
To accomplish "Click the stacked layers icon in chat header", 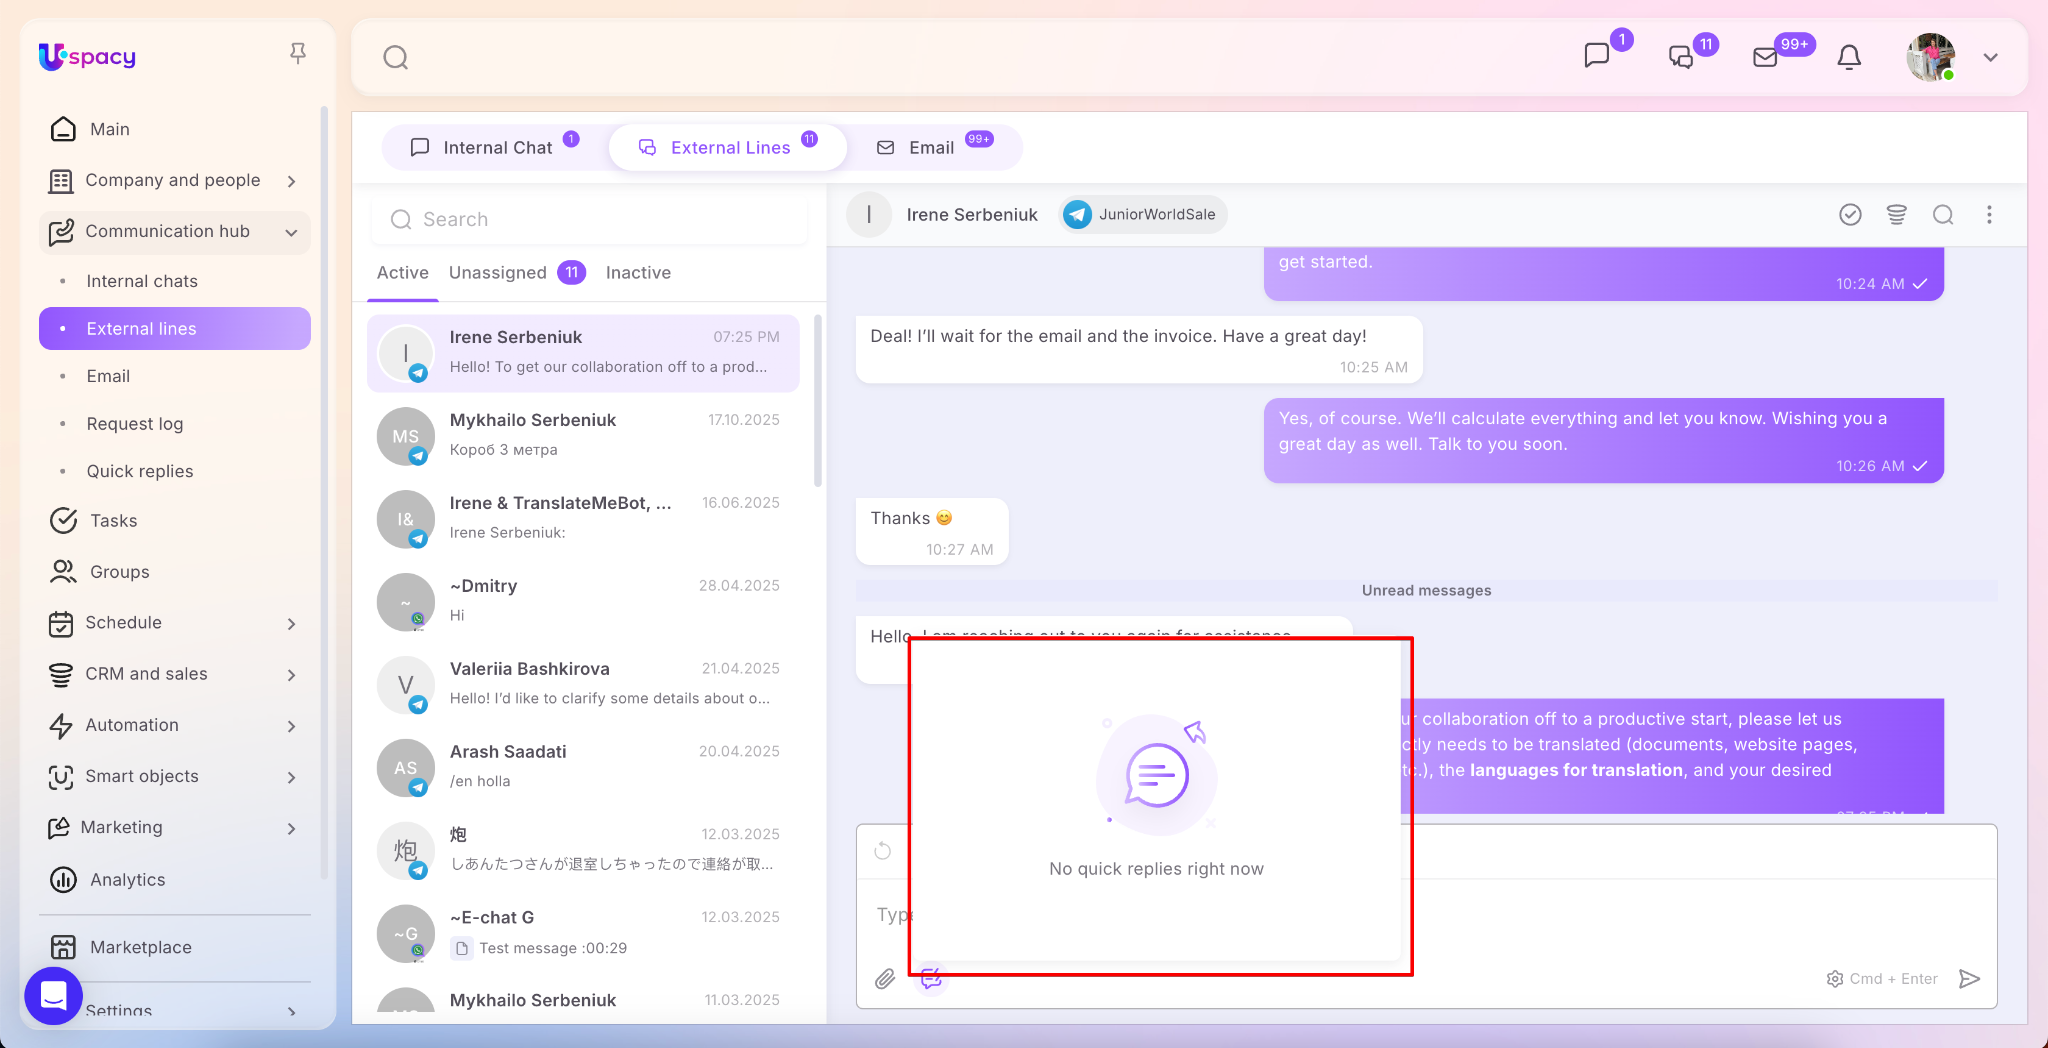I will [x=1896, y=215].
